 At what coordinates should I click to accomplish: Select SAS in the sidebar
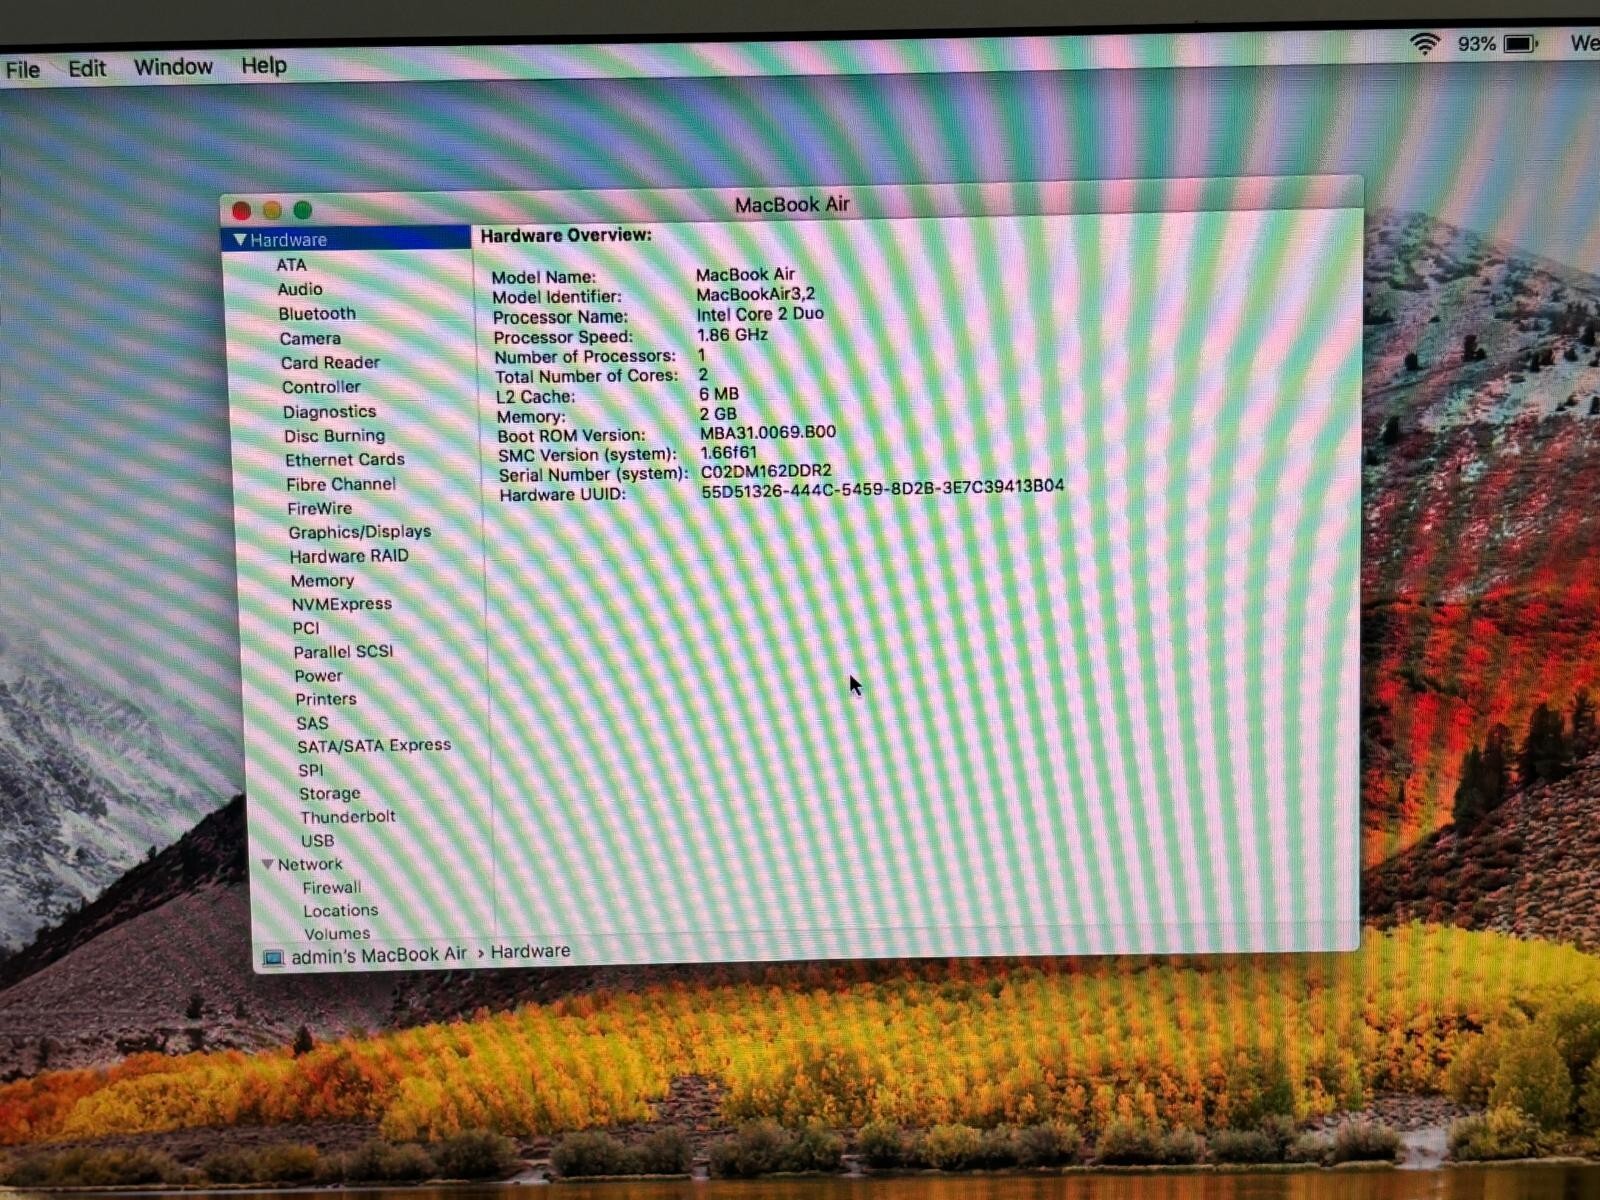[x=312, y=723]
